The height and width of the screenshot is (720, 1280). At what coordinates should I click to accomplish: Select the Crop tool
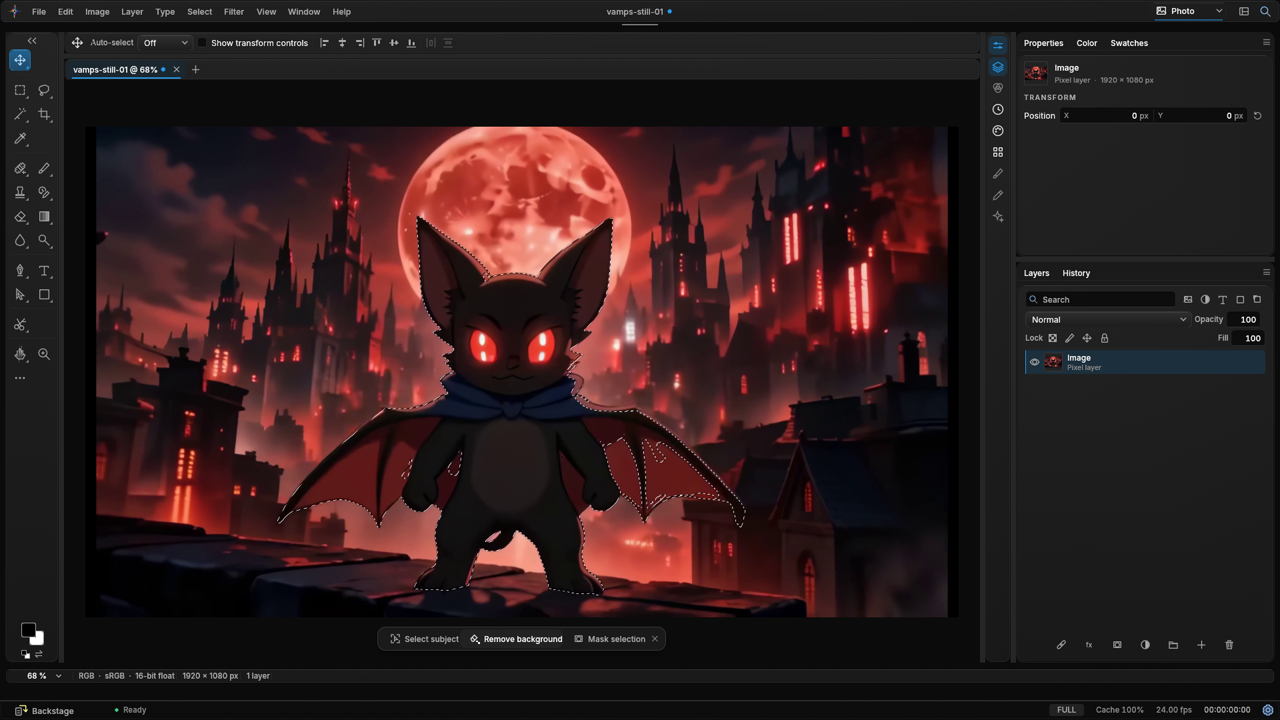[x=44, y=114]
